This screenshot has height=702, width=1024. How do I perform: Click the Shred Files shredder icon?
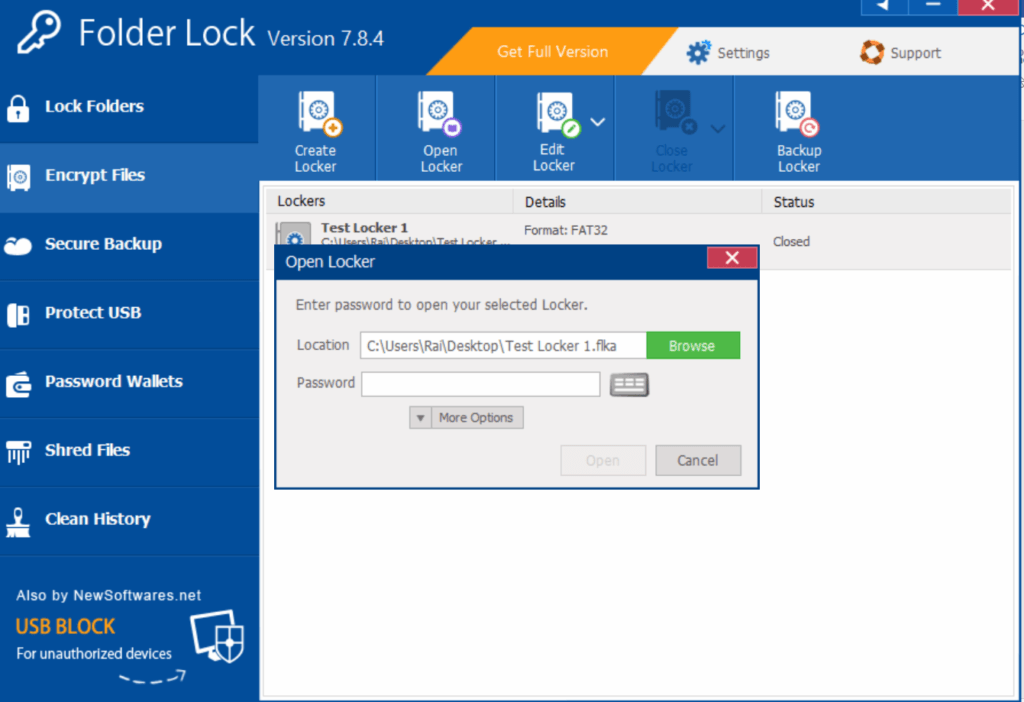pyautogui.click(x=18, y=452)
